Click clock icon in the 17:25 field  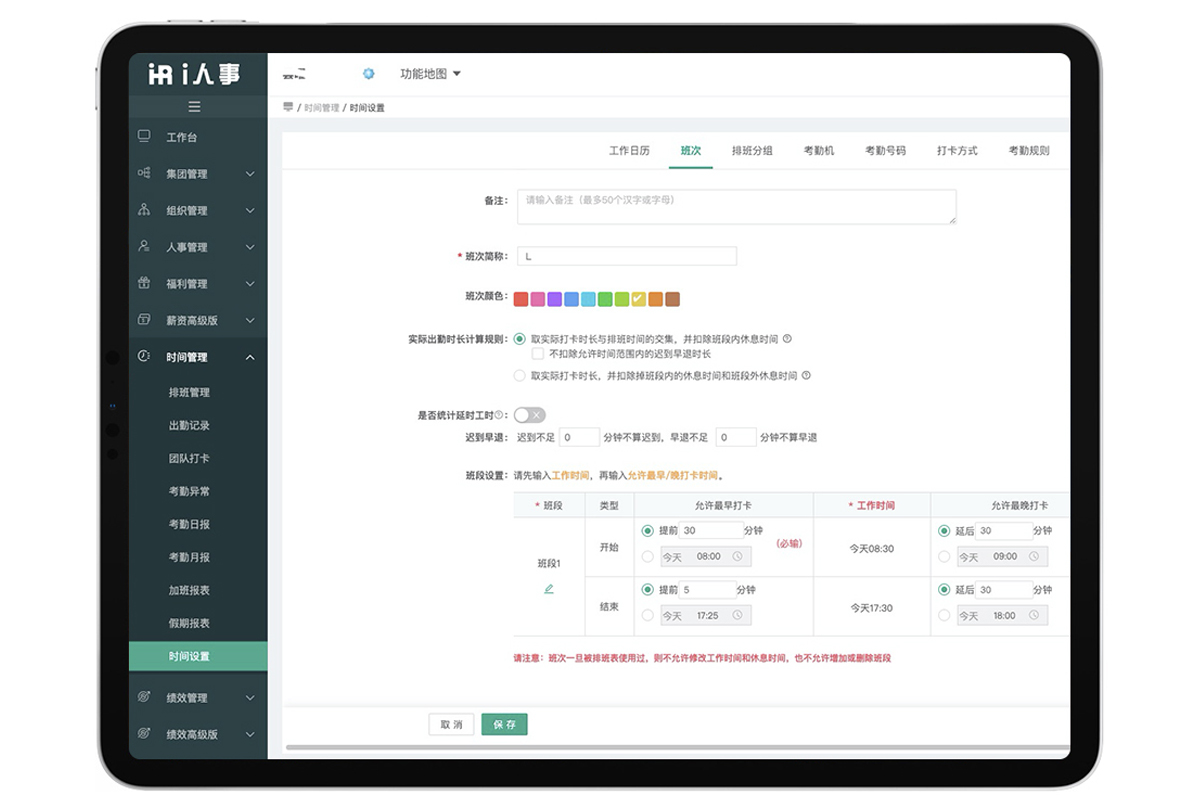point(738,615)
